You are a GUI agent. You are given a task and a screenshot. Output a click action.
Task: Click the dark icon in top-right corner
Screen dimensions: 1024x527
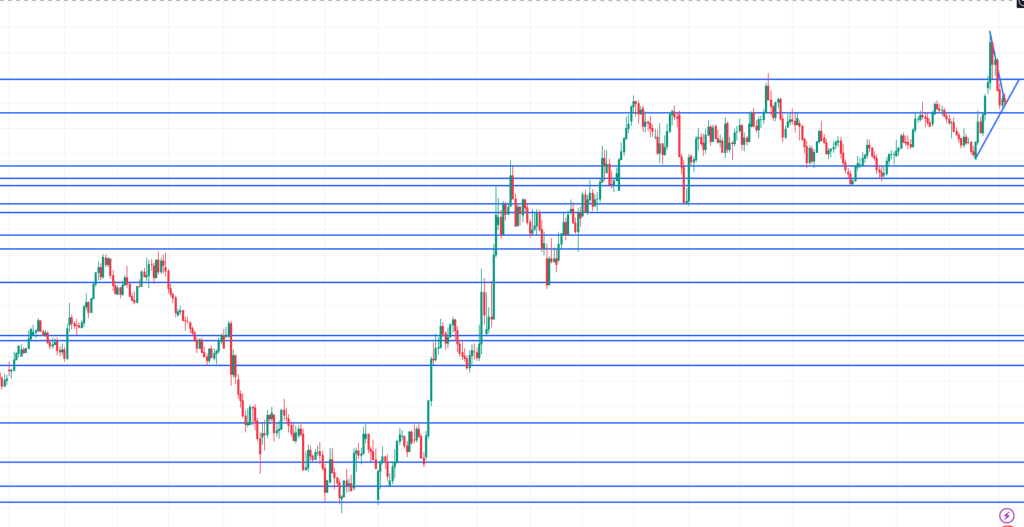click(1019, 4)
